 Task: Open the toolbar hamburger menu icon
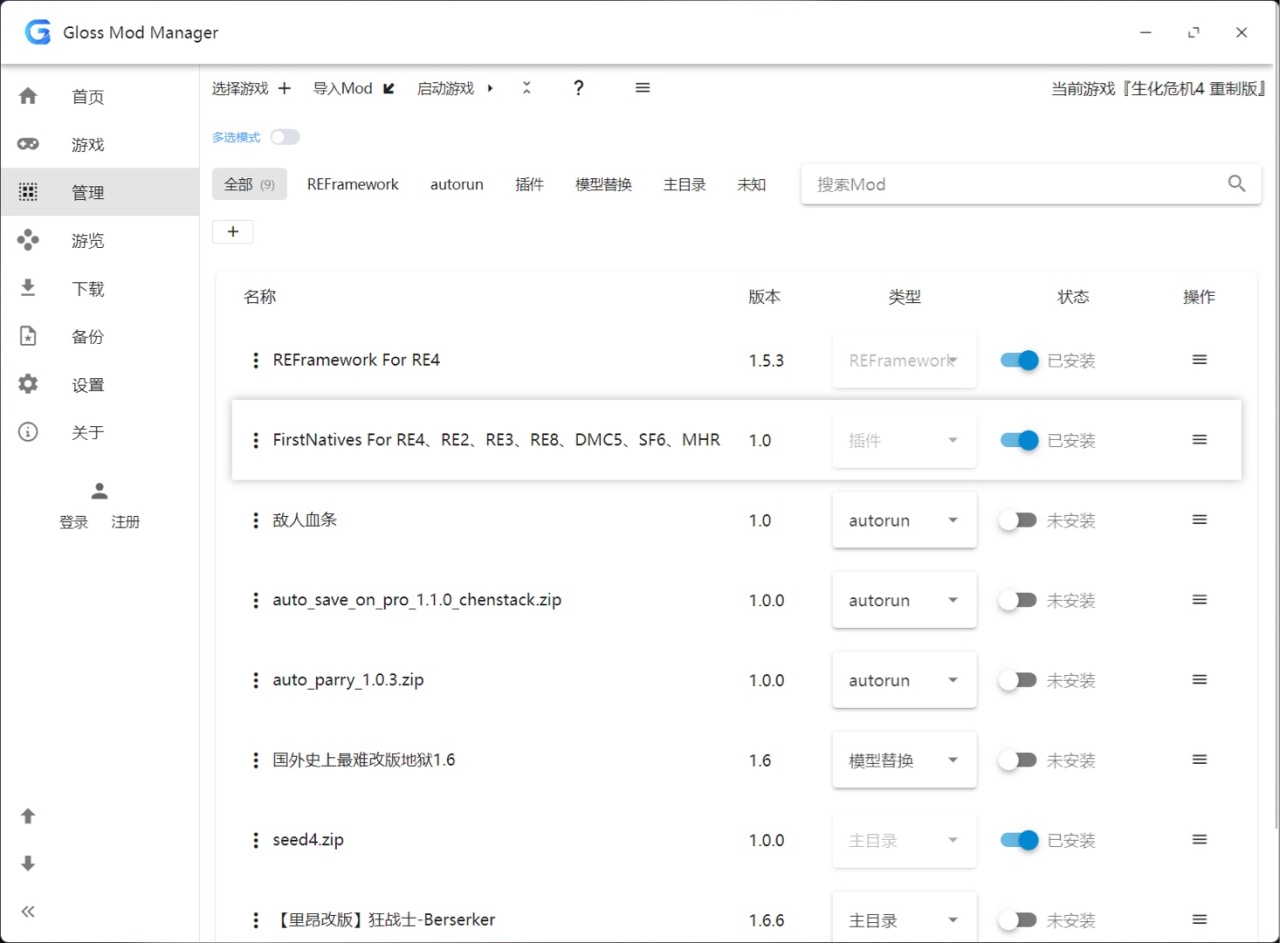click(x=643, y=88)
